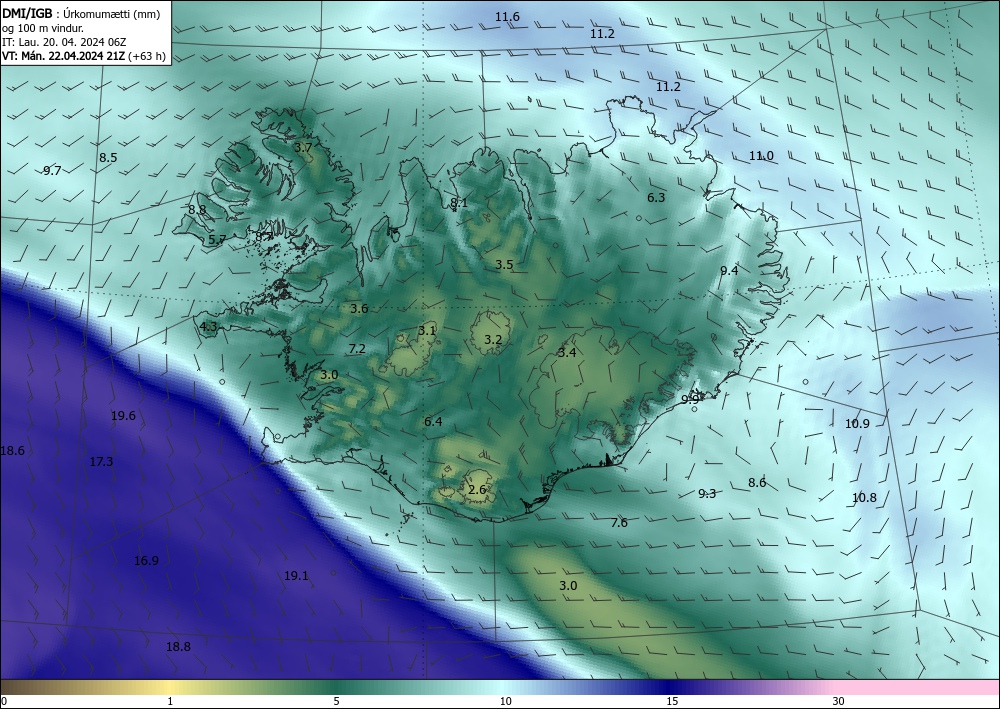Click the 10.9 value label
Image resolution: width=1000 pixels, height=709 pixels.
(x=857, y=423)
